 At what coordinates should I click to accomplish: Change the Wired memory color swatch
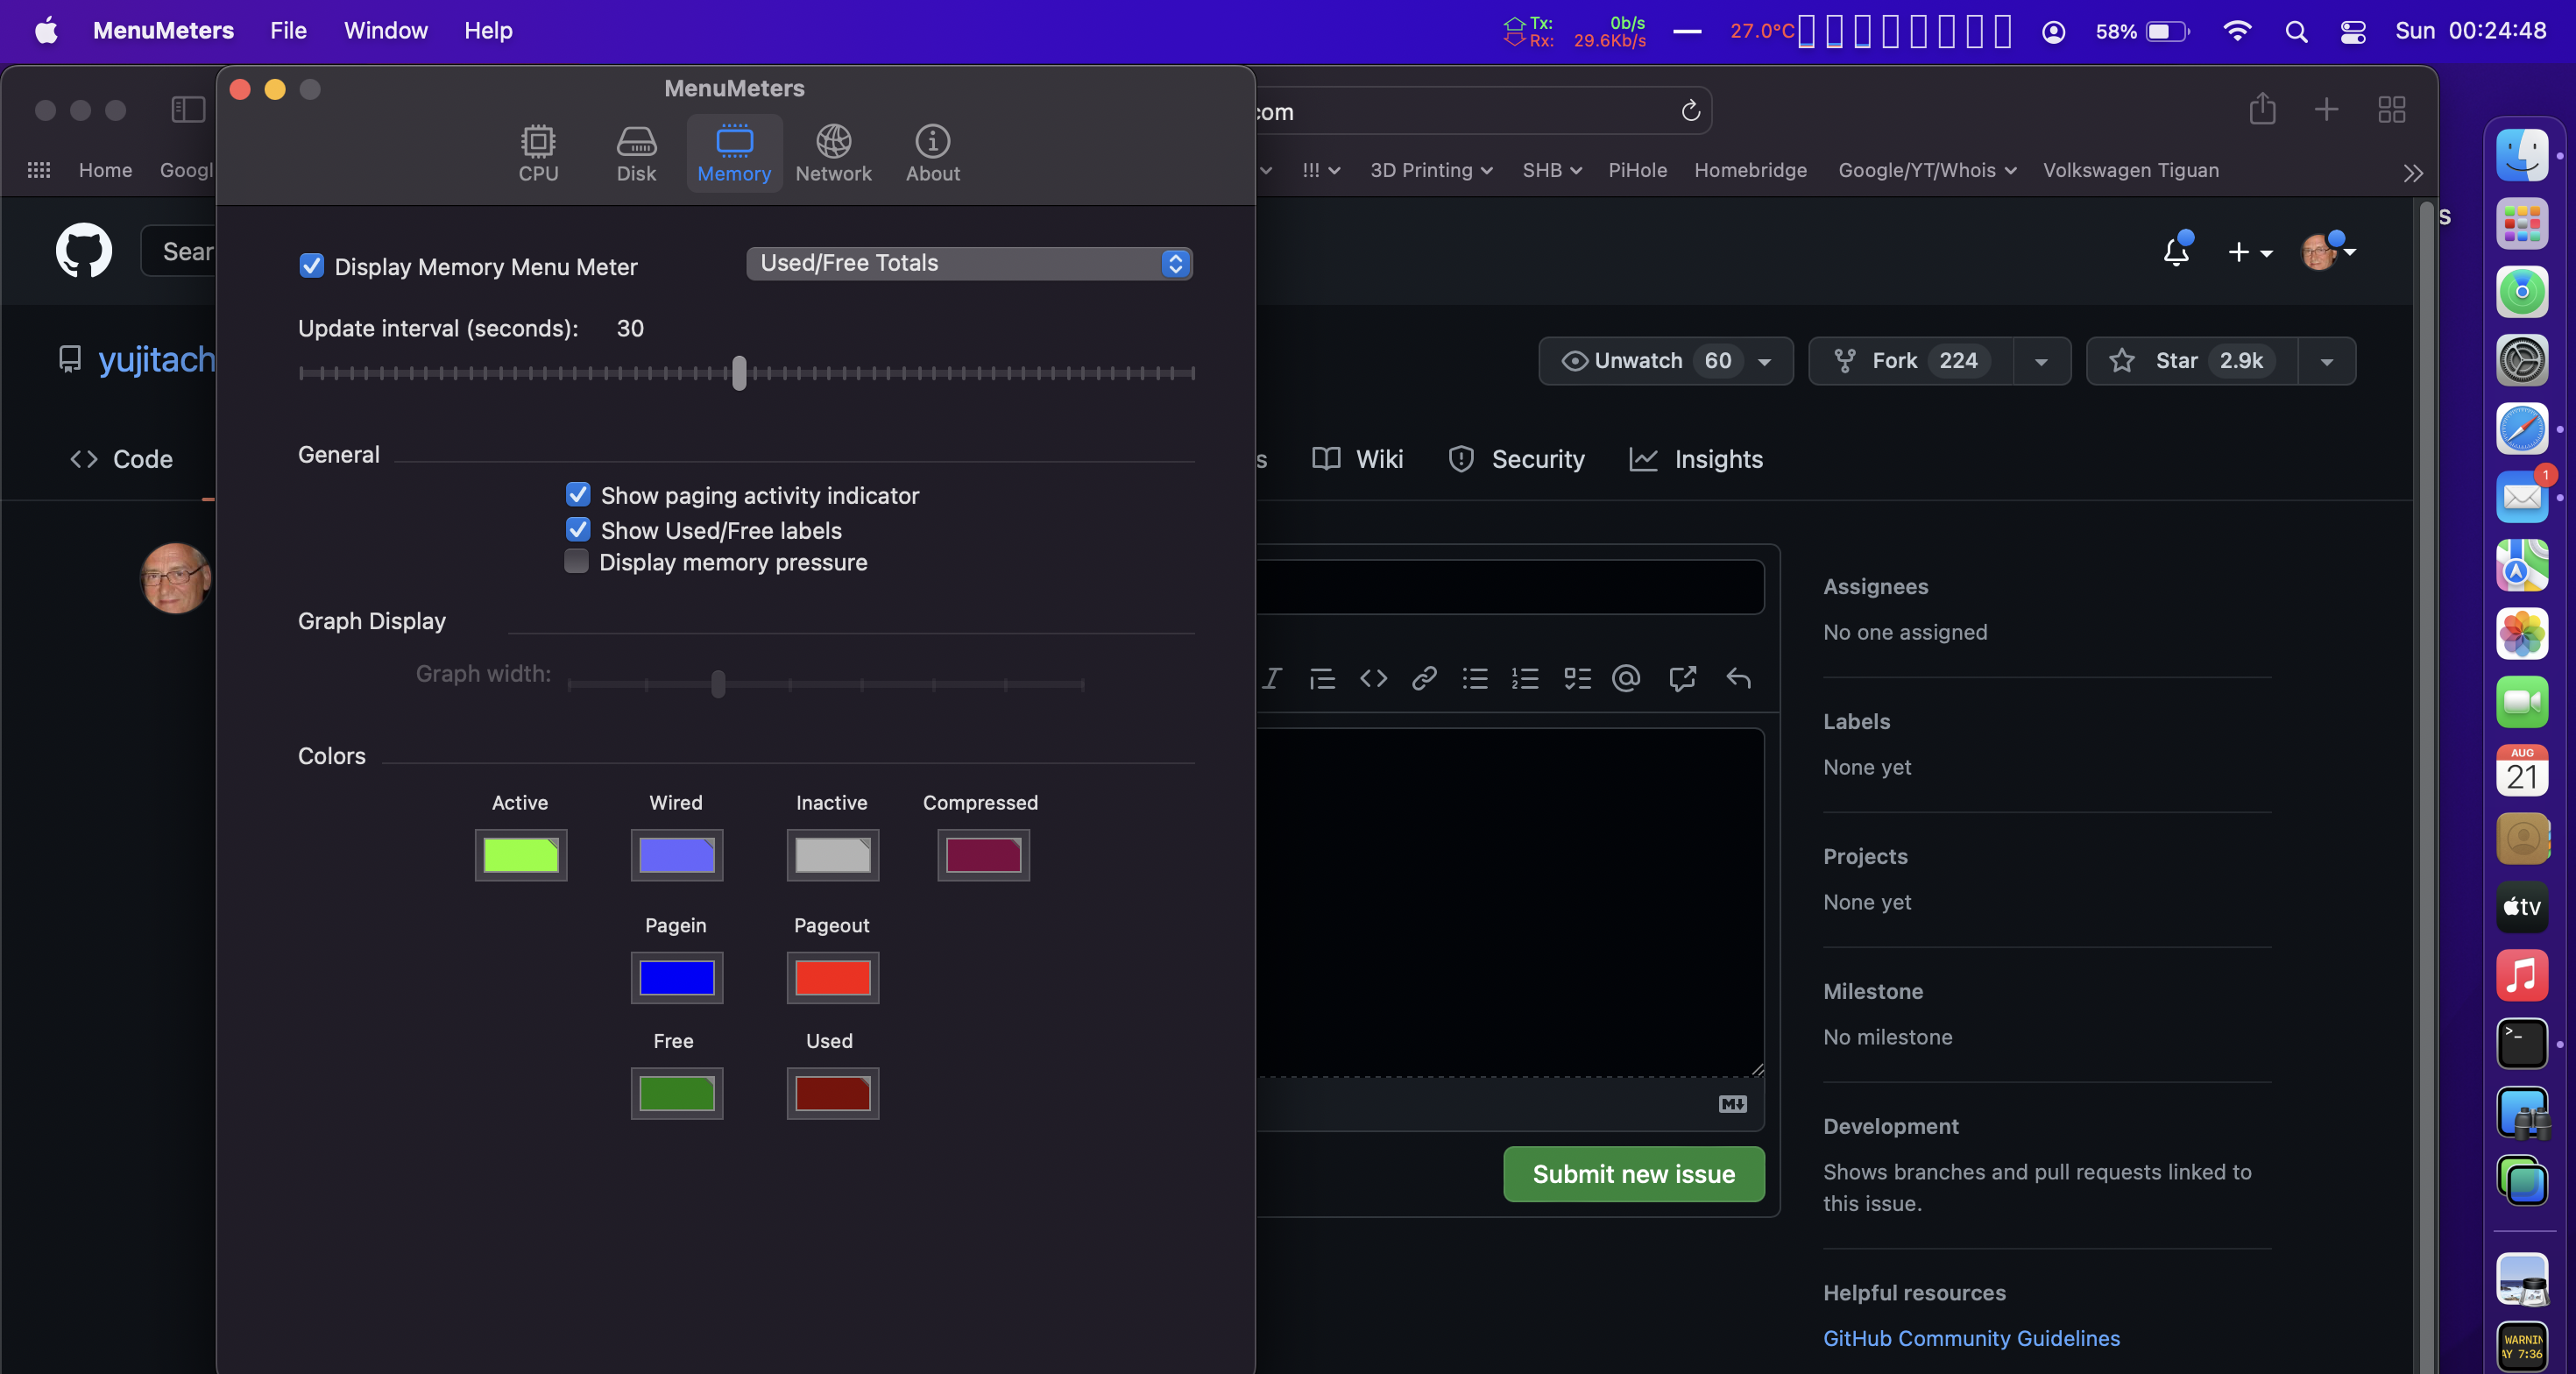[676, 856]
